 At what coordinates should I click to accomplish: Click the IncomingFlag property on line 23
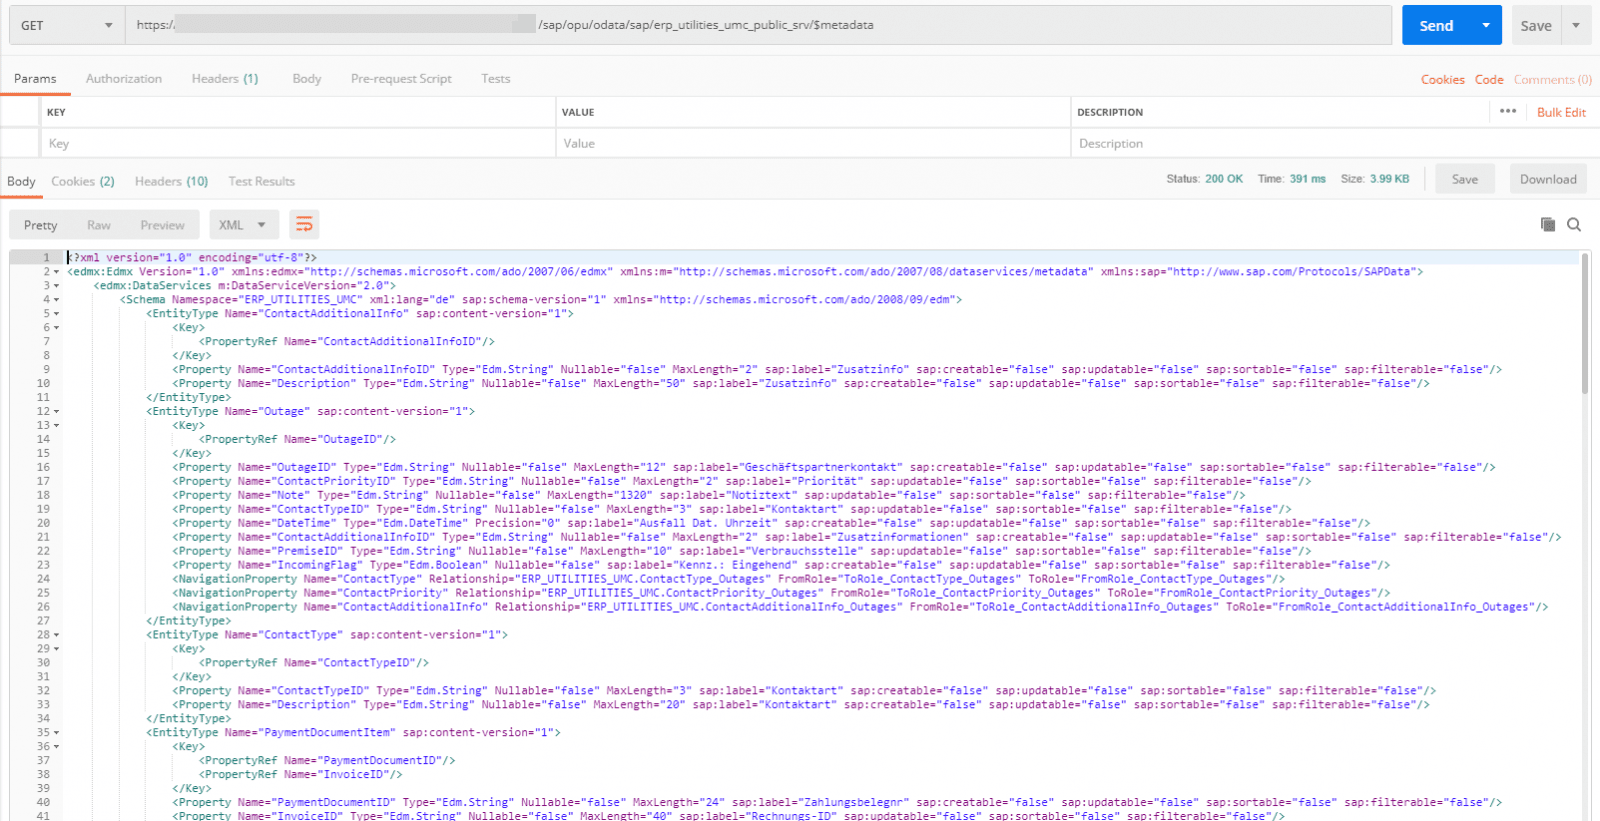coord(781,565)
